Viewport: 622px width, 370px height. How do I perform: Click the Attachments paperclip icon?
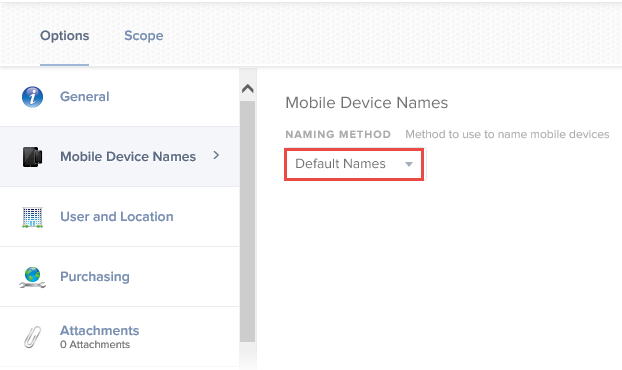click(x=32, y=337)
